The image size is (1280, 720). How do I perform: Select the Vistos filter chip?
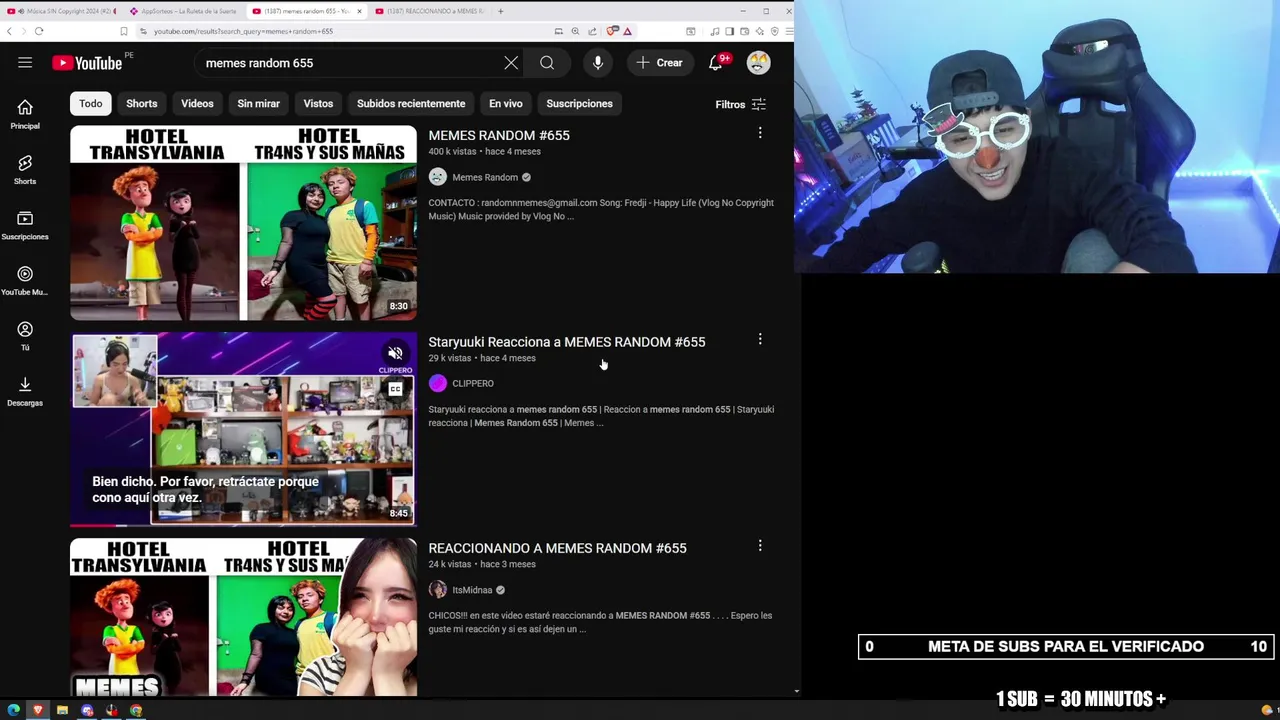pos(318,104)
